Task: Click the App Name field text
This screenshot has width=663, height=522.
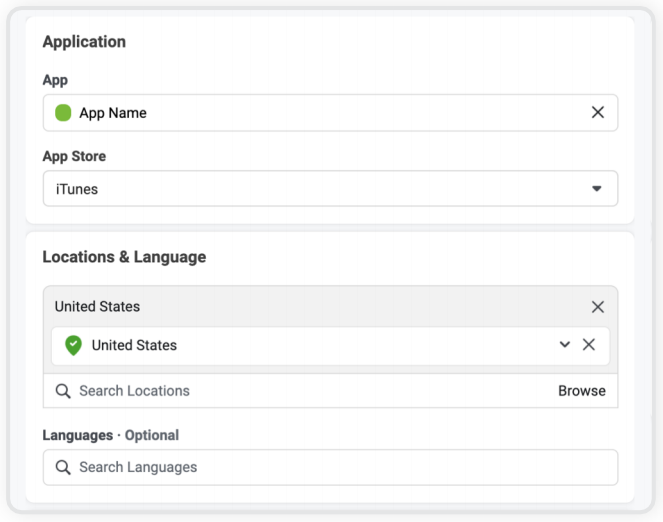Action: click(113, 113)
